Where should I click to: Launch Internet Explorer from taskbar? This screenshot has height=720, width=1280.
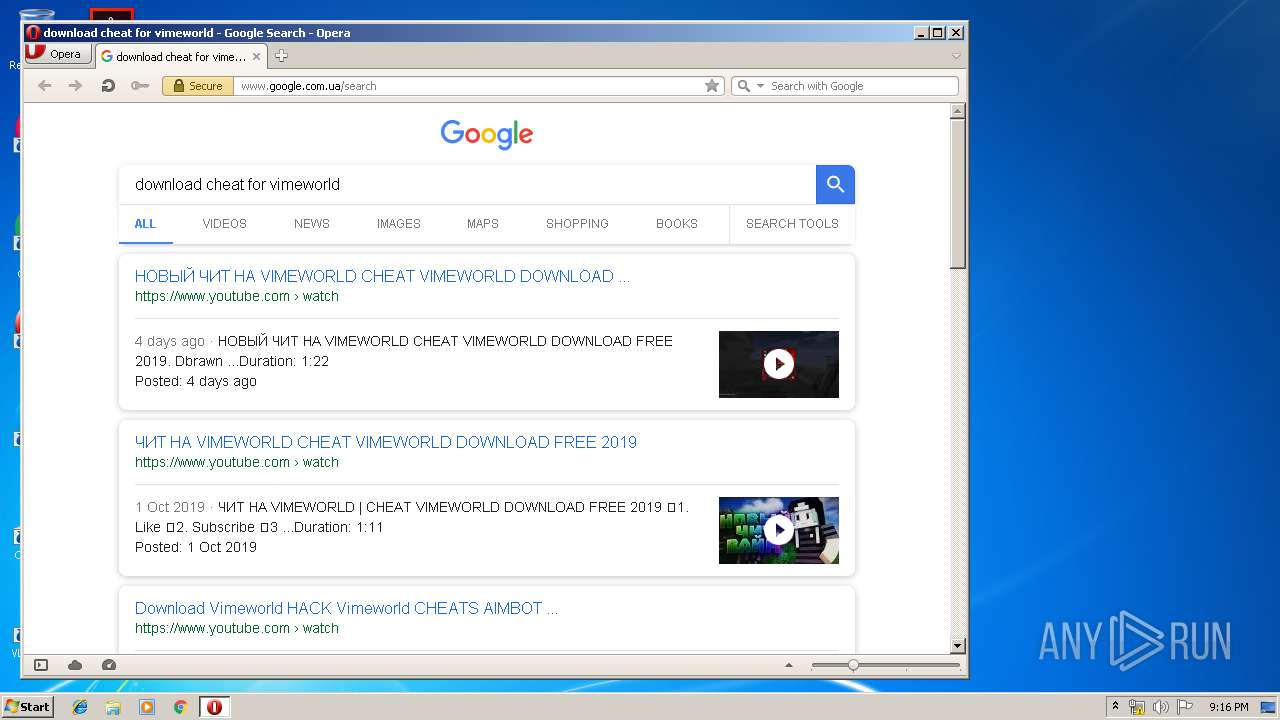coord(80,707)
